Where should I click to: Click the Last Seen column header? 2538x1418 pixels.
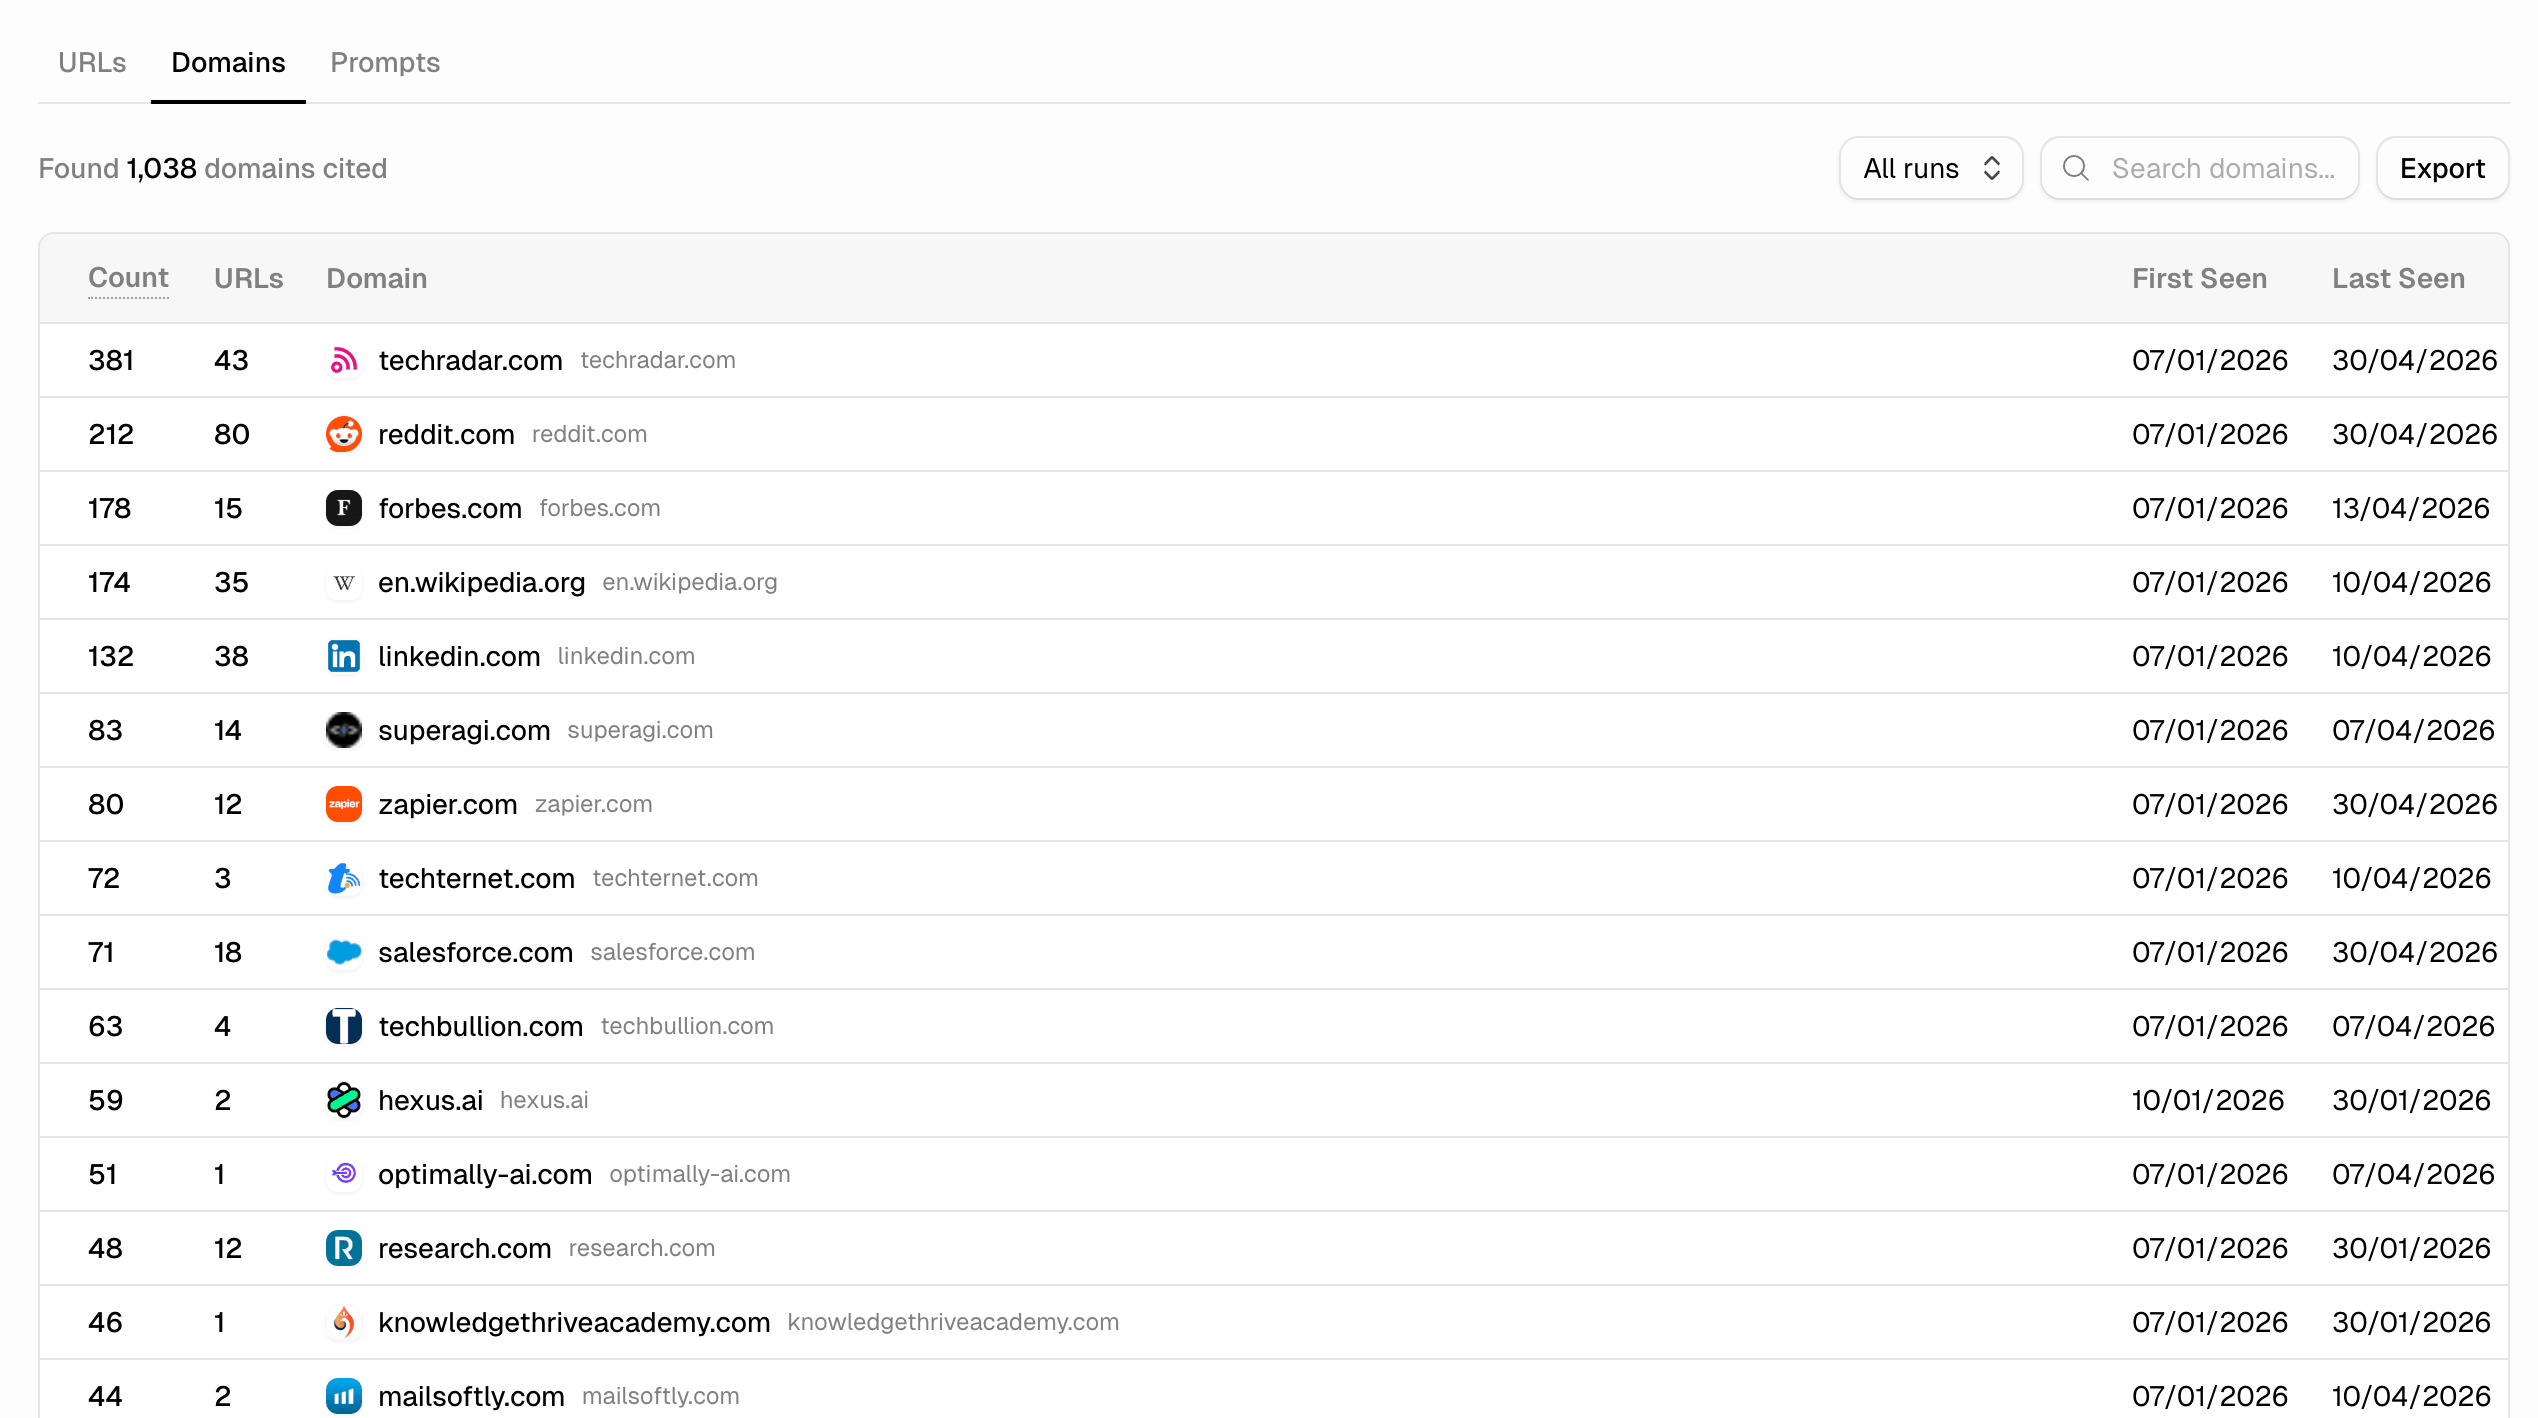tap(2398, 278)
